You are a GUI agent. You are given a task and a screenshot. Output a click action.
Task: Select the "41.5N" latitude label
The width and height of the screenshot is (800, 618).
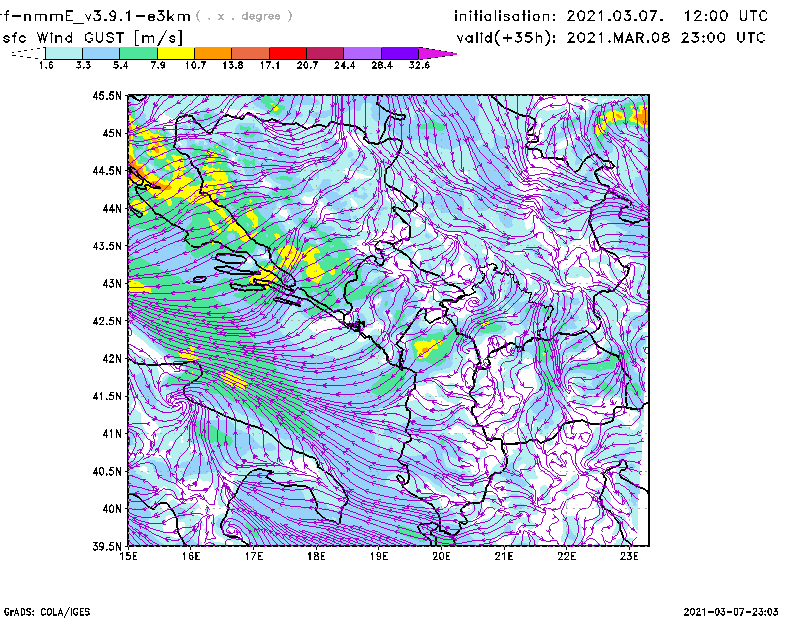[x=107, y=396]
